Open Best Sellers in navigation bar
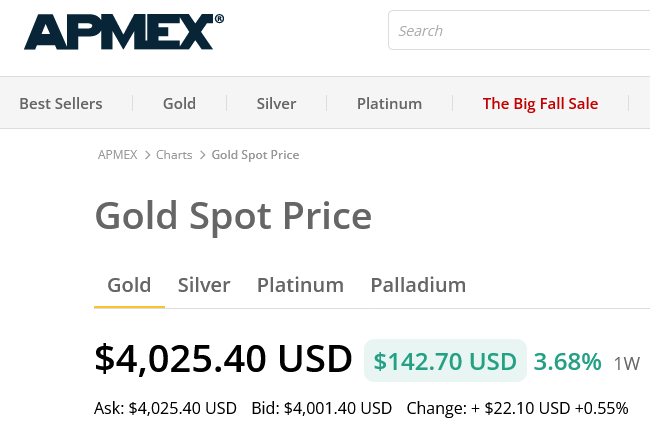This screenshot has width=650, height=432. click(x=61, y=103)
